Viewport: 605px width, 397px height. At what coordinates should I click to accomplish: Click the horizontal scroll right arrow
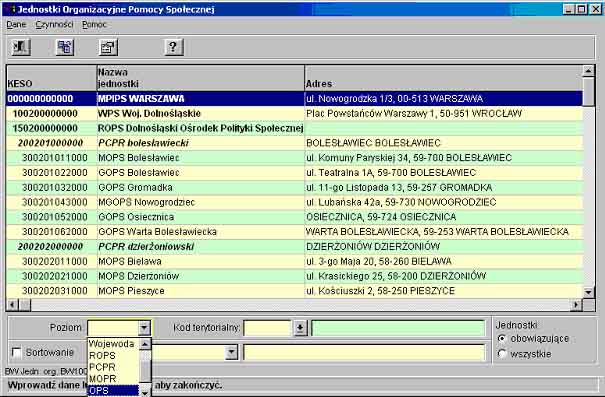click(576, 305)
